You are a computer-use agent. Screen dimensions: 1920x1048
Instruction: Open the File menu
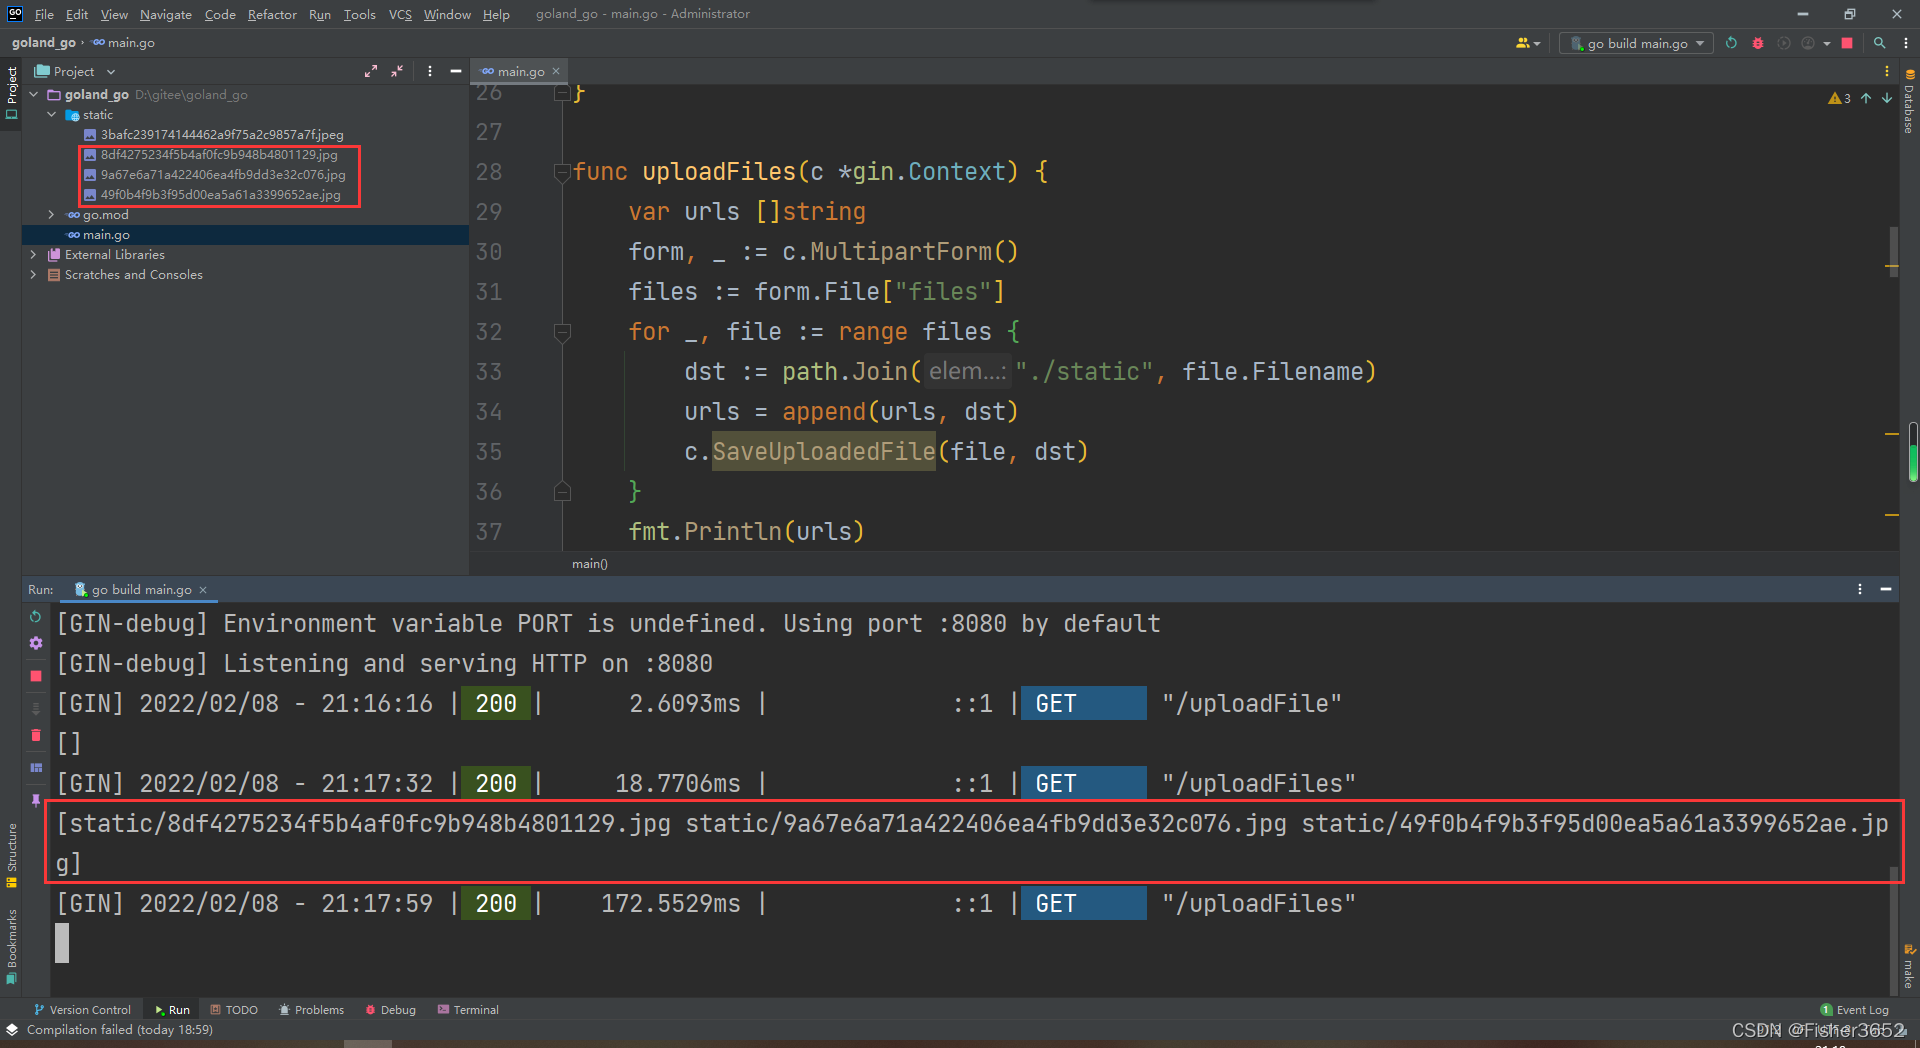[44, 14]
